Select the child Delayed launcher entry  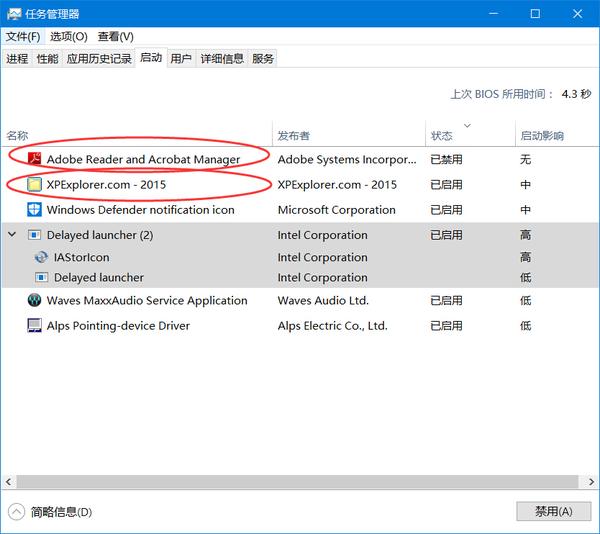click(x=99, y=277)
